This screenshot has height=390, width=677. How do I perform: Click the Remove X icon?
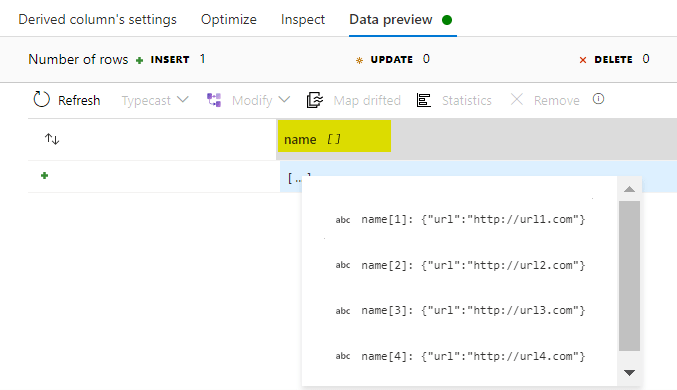(516, 100)
